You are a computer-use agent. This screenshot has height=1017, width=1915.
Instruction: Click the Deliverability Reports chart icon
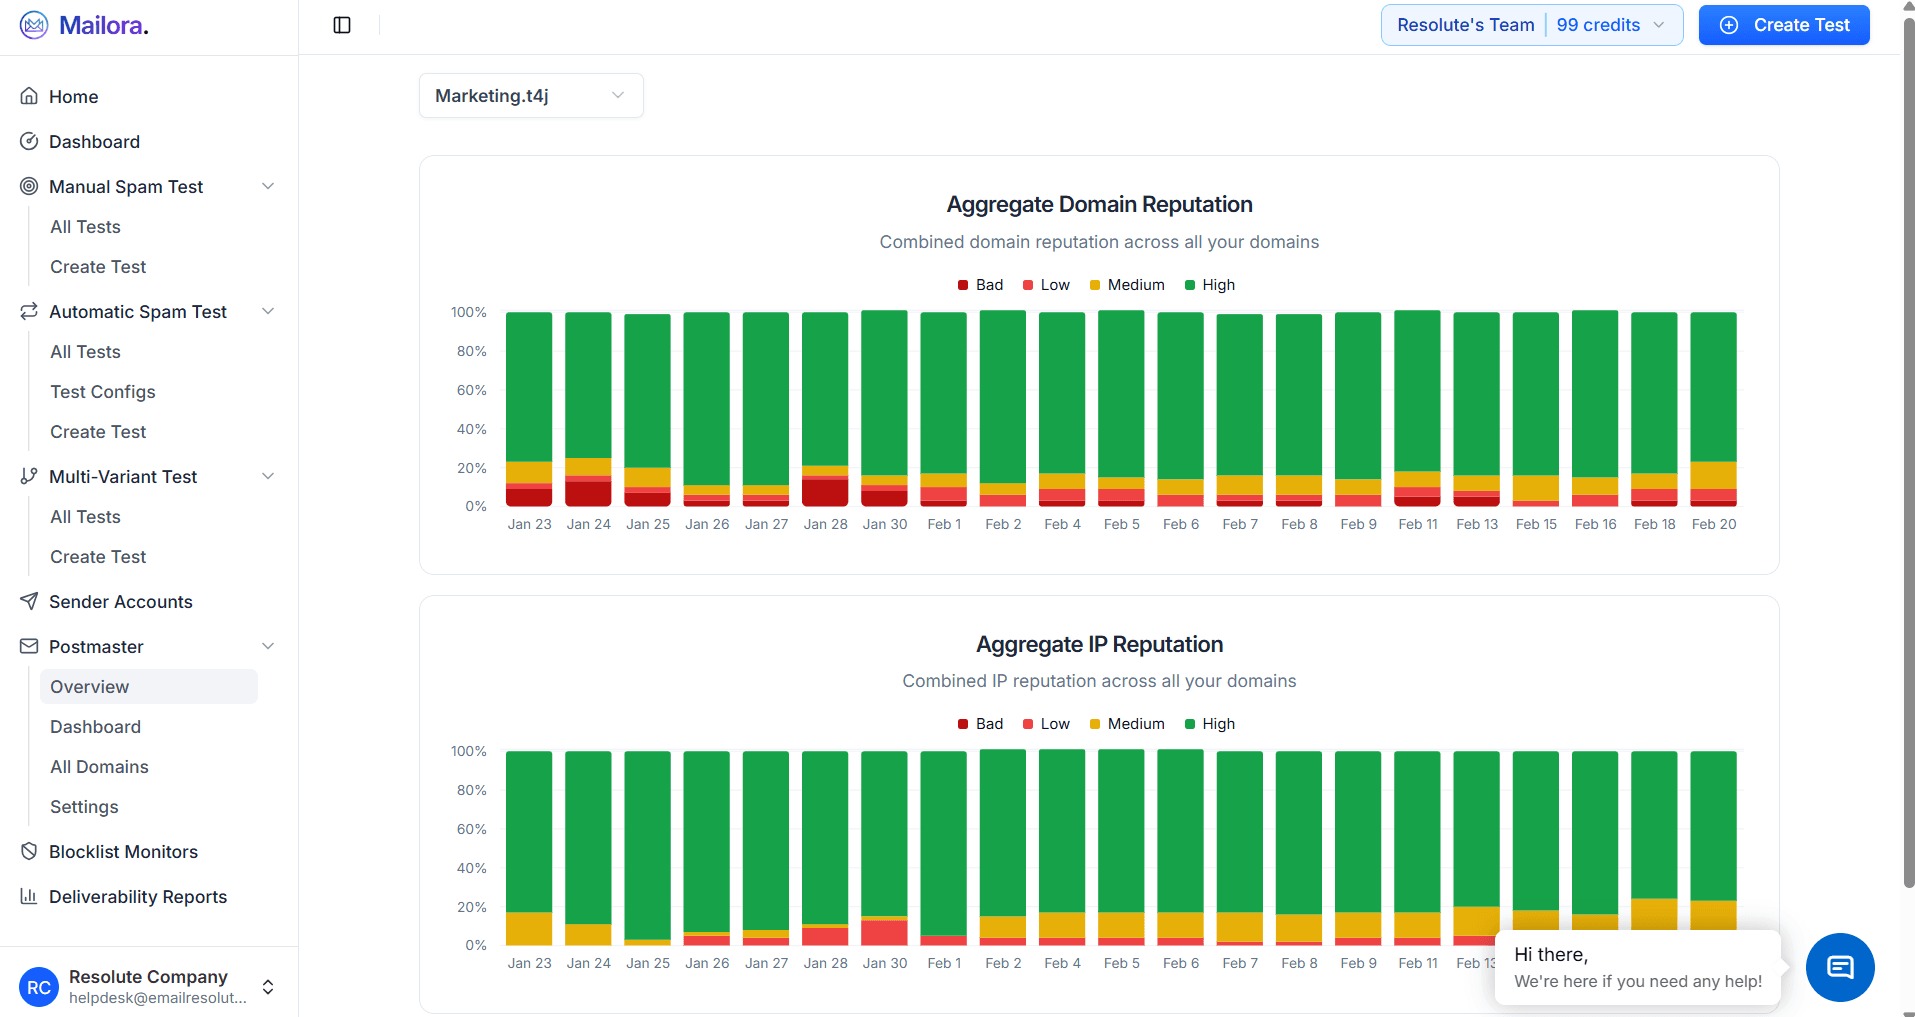(x=29, y=896)
